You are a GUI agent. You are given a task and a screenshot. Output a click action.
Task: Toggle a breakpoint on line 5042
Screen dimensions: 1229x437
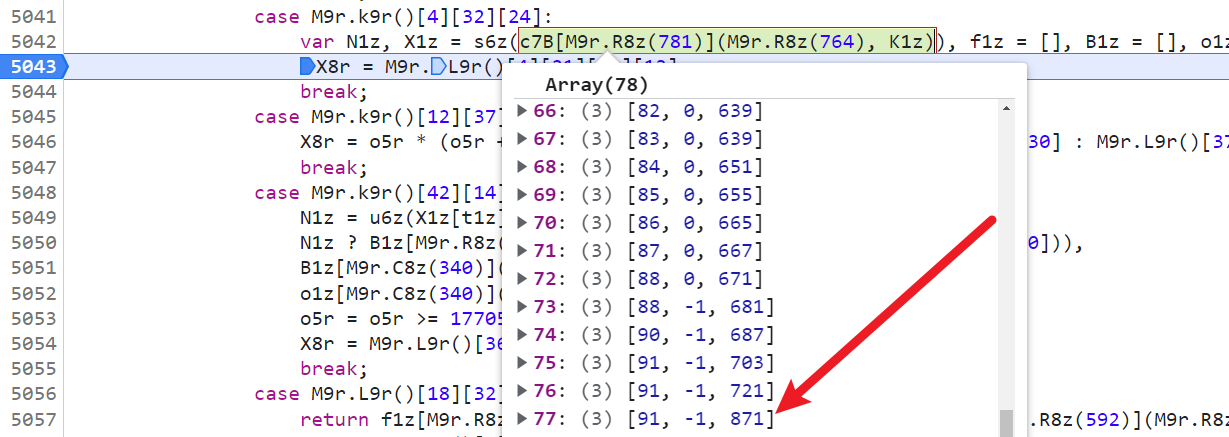(x=30, y=42)
